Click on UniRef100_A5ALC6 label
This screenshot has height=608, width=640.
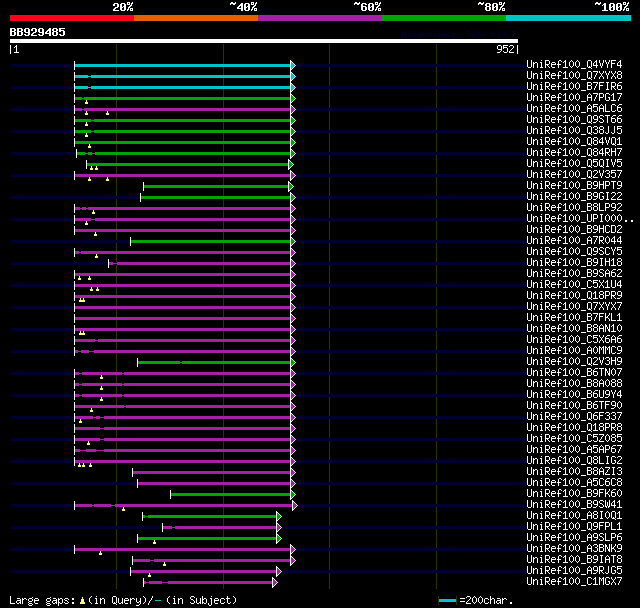click(574, 109)
